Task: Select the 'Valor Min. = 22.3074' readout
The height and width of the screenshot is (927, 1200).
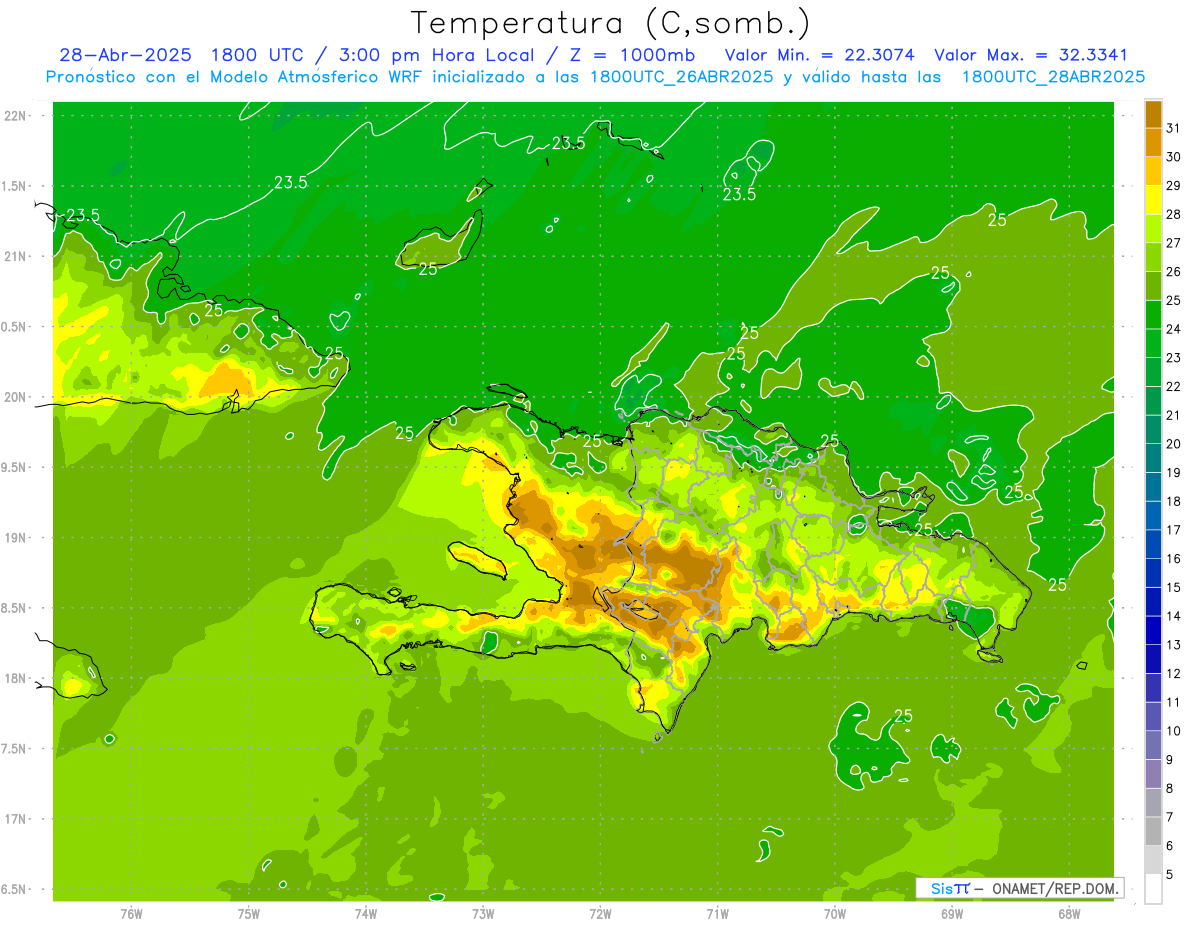Action: (819, 55)
